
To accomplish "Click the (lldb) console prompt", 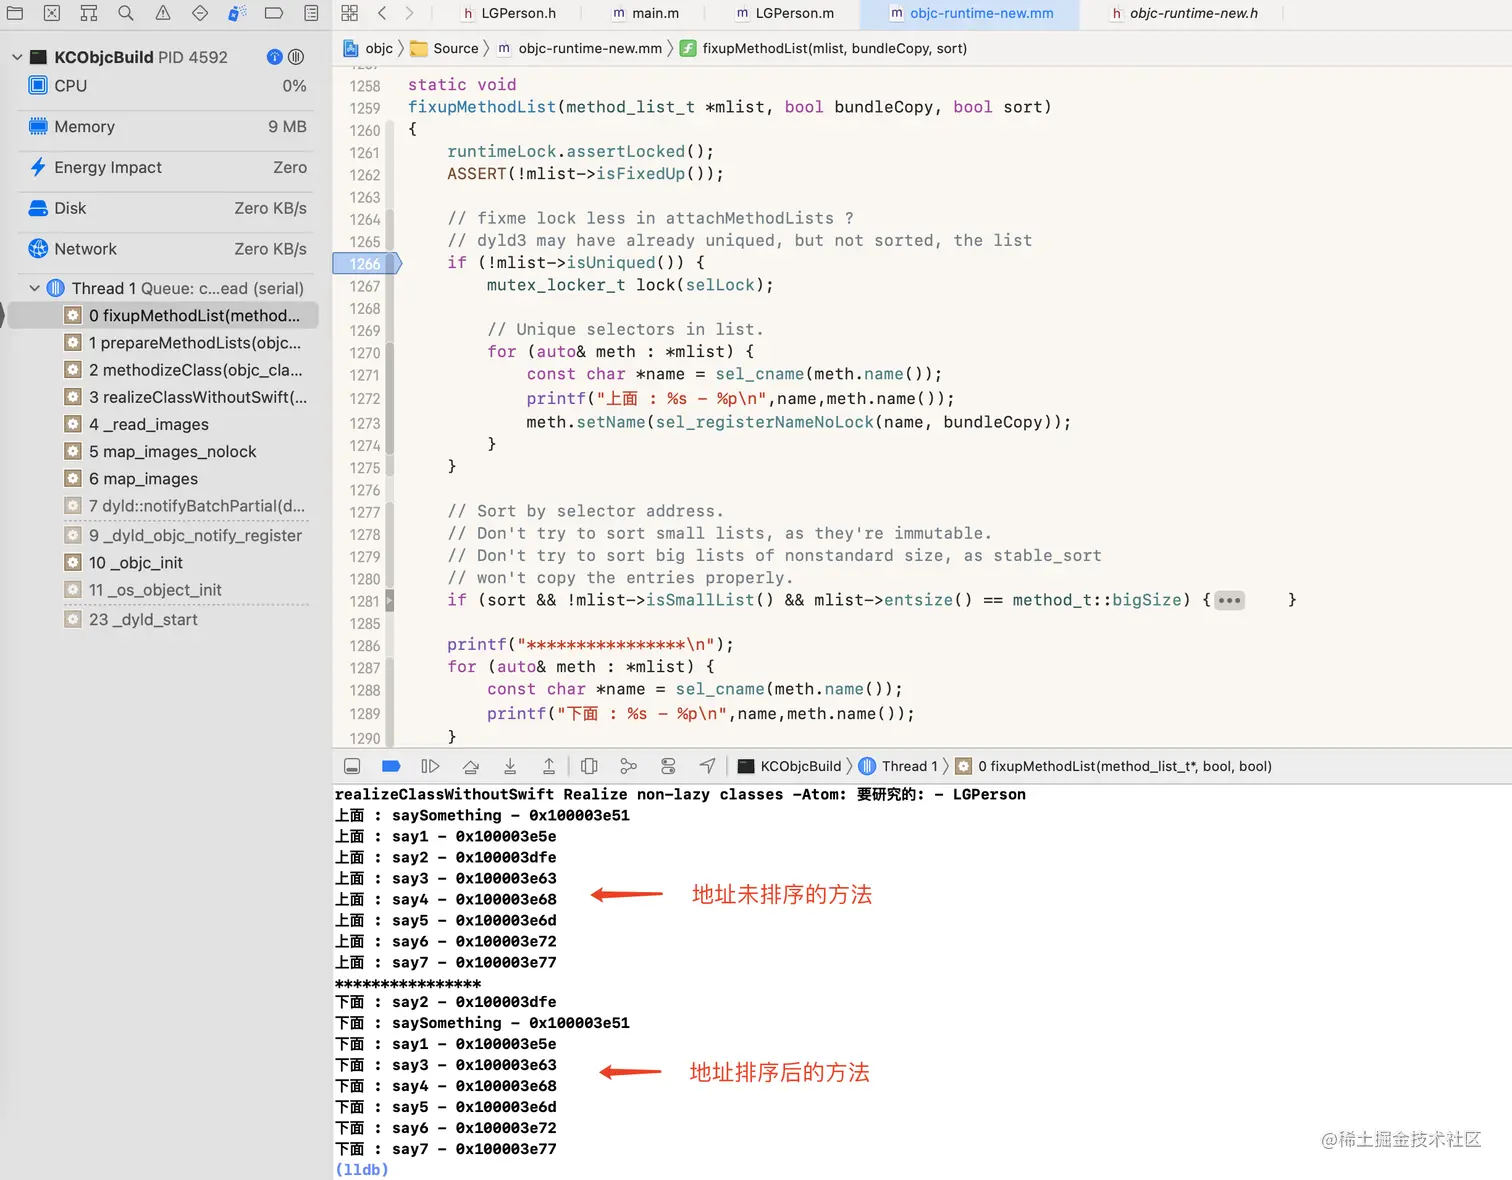I will [x=362, y=1169].
